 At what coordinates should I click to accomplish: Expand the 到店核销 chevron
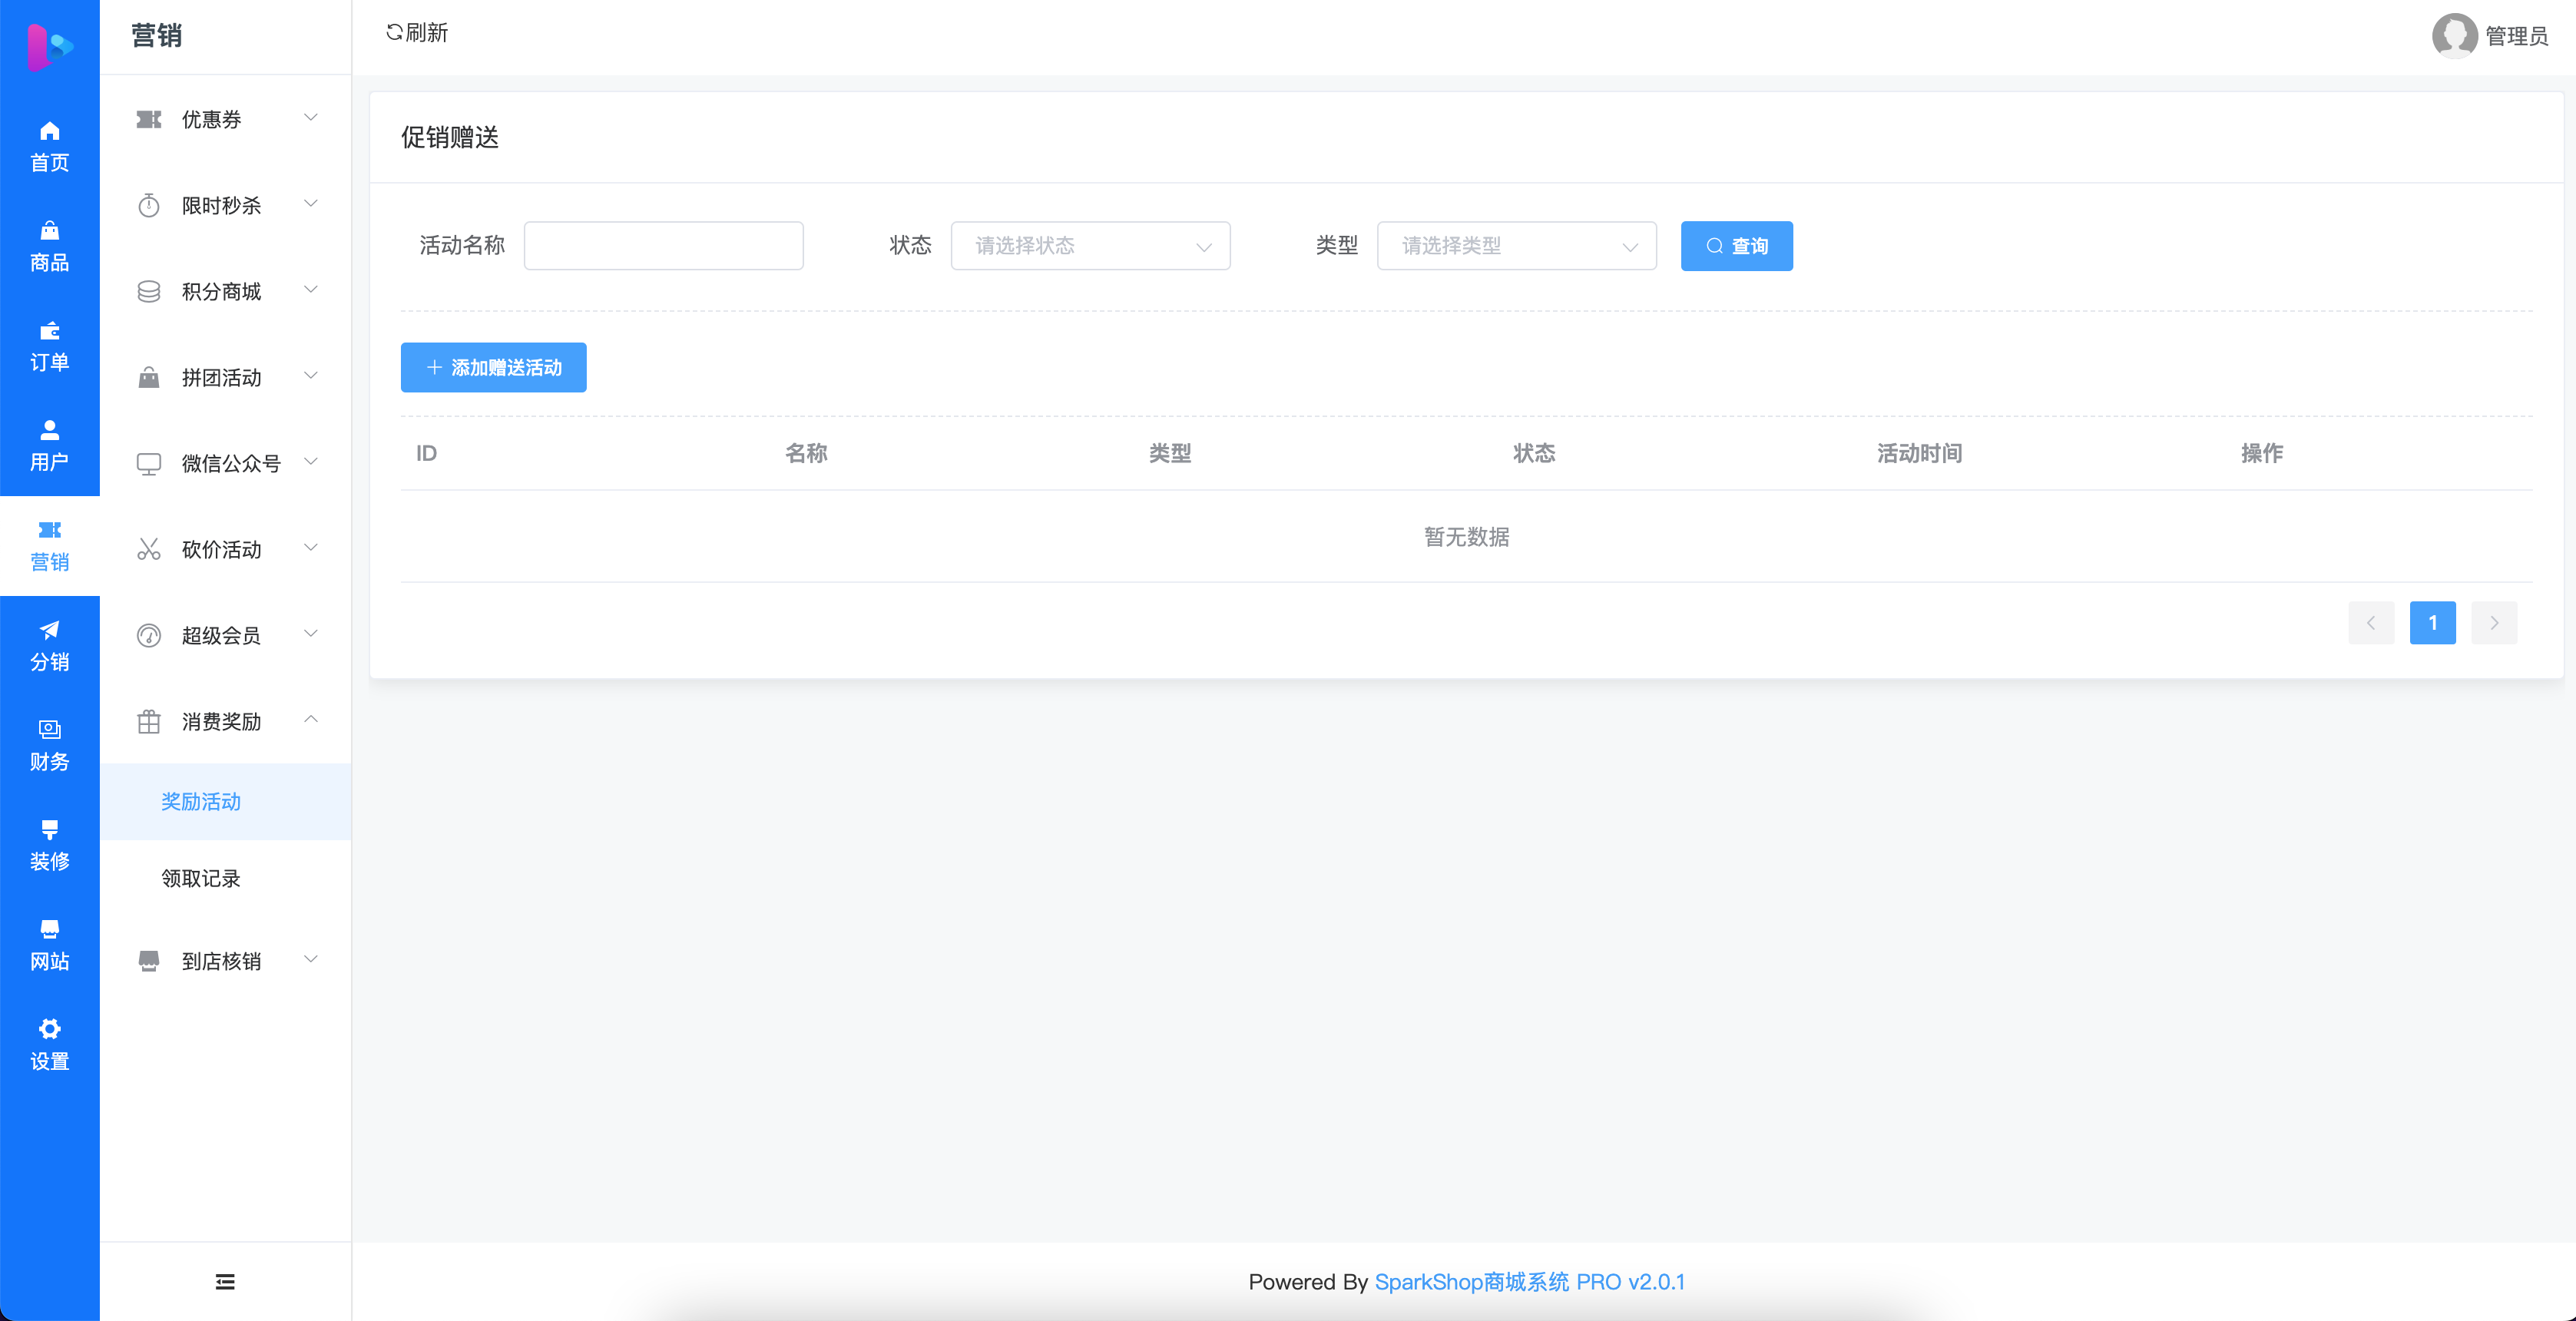(311, 959)
